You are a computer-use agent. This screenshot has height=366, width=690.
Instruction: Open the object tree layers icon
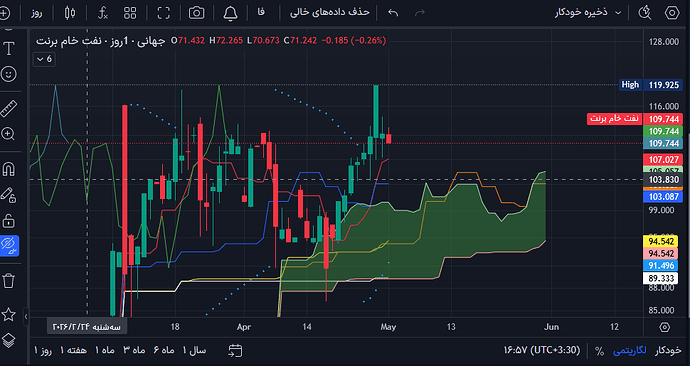click(x=9, y=340)
